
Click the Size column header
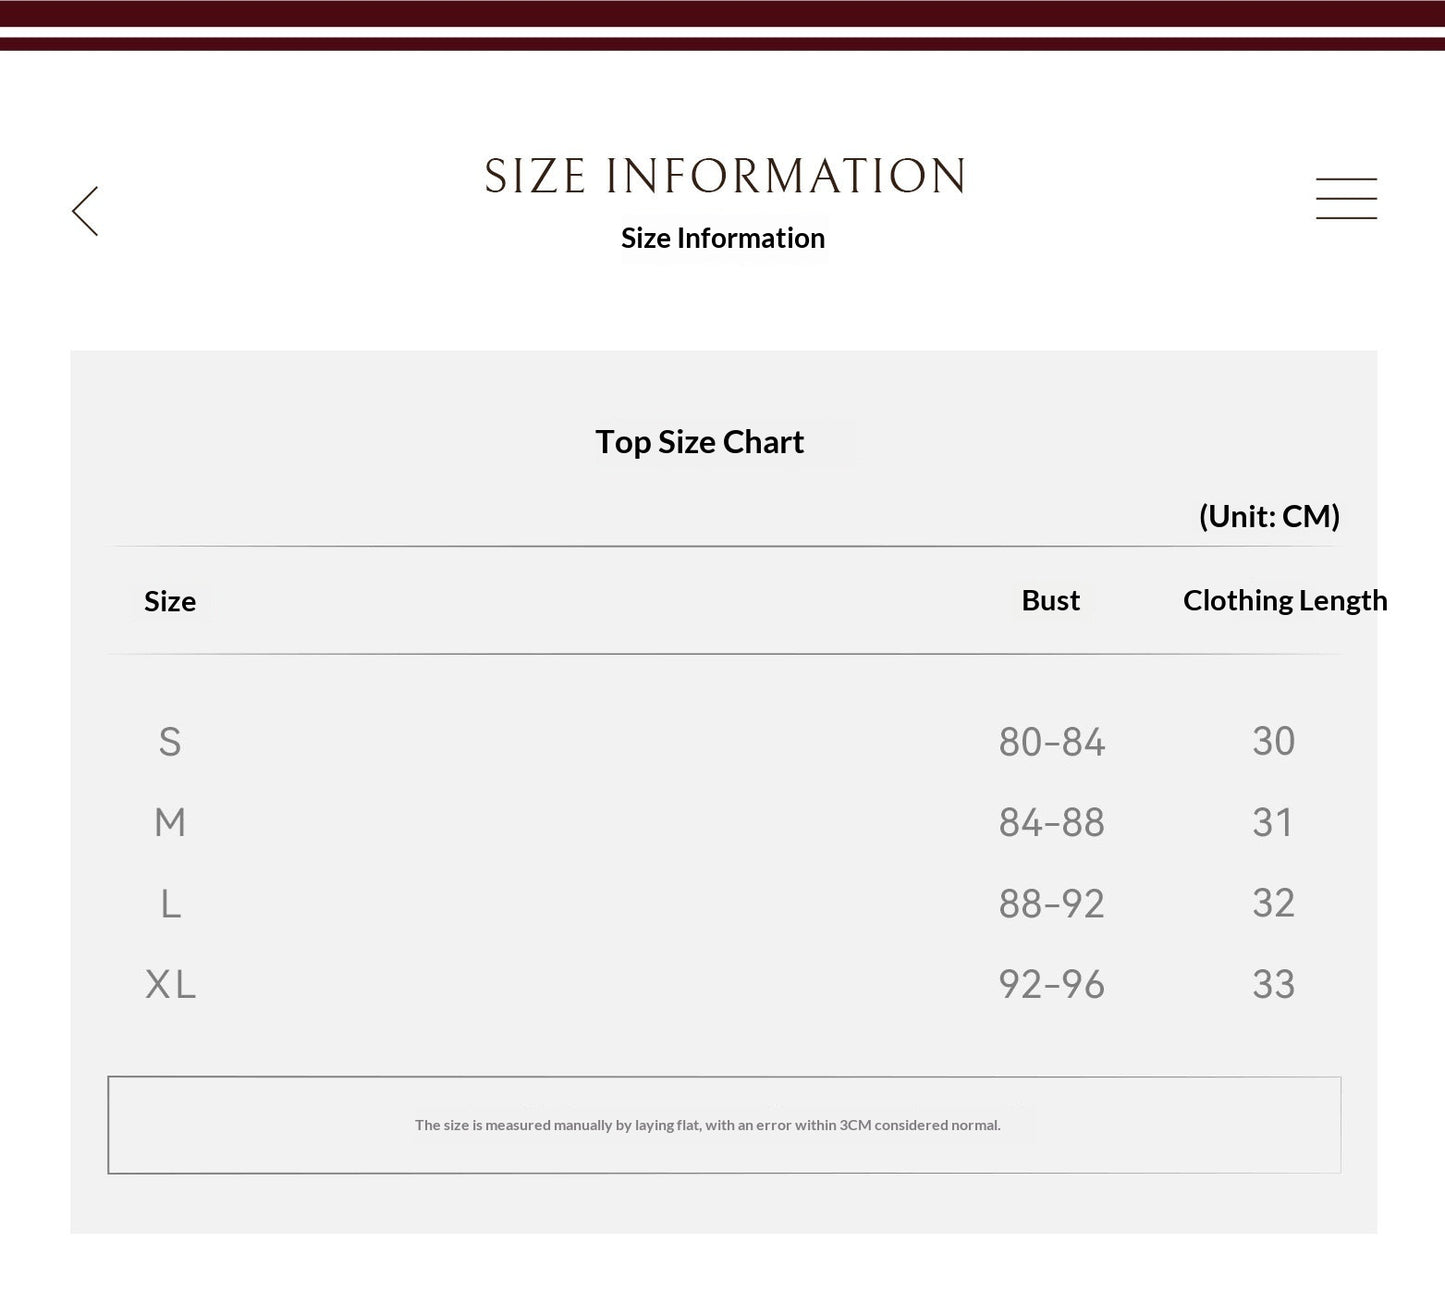click(170, 601)
